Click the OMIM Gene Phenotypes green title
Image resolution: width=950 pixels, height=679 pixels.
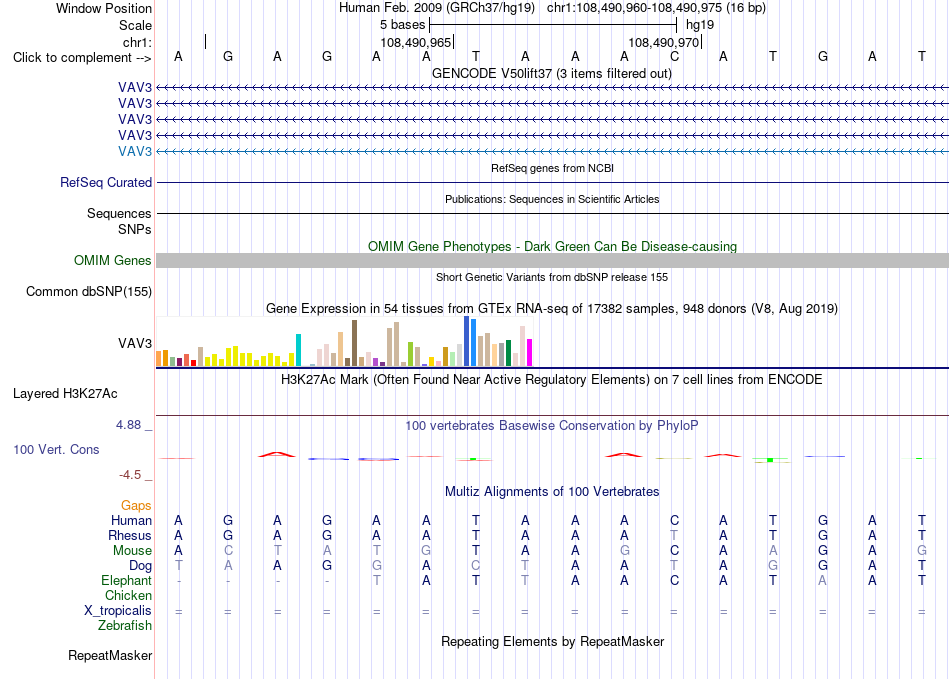point(552,247)
